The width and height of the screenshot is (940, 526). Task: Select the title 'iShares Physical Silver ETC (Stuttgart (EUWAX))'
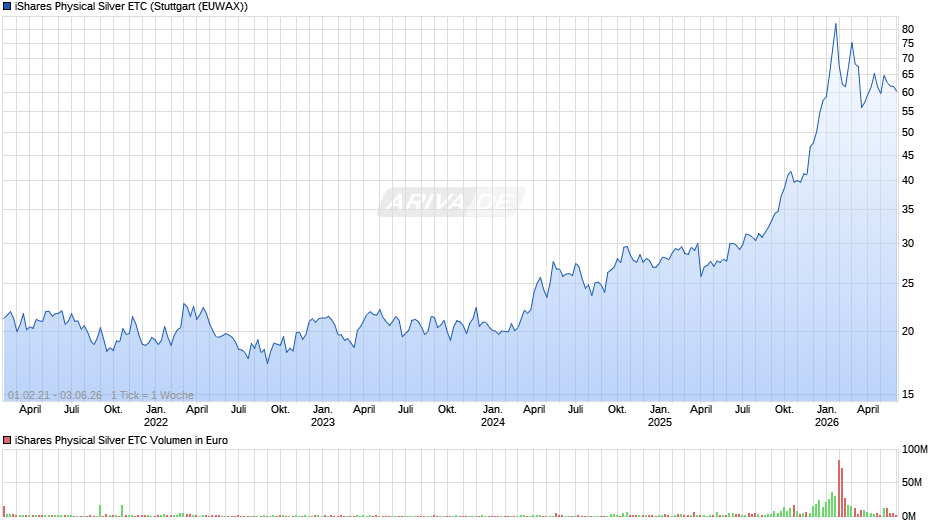131,7
